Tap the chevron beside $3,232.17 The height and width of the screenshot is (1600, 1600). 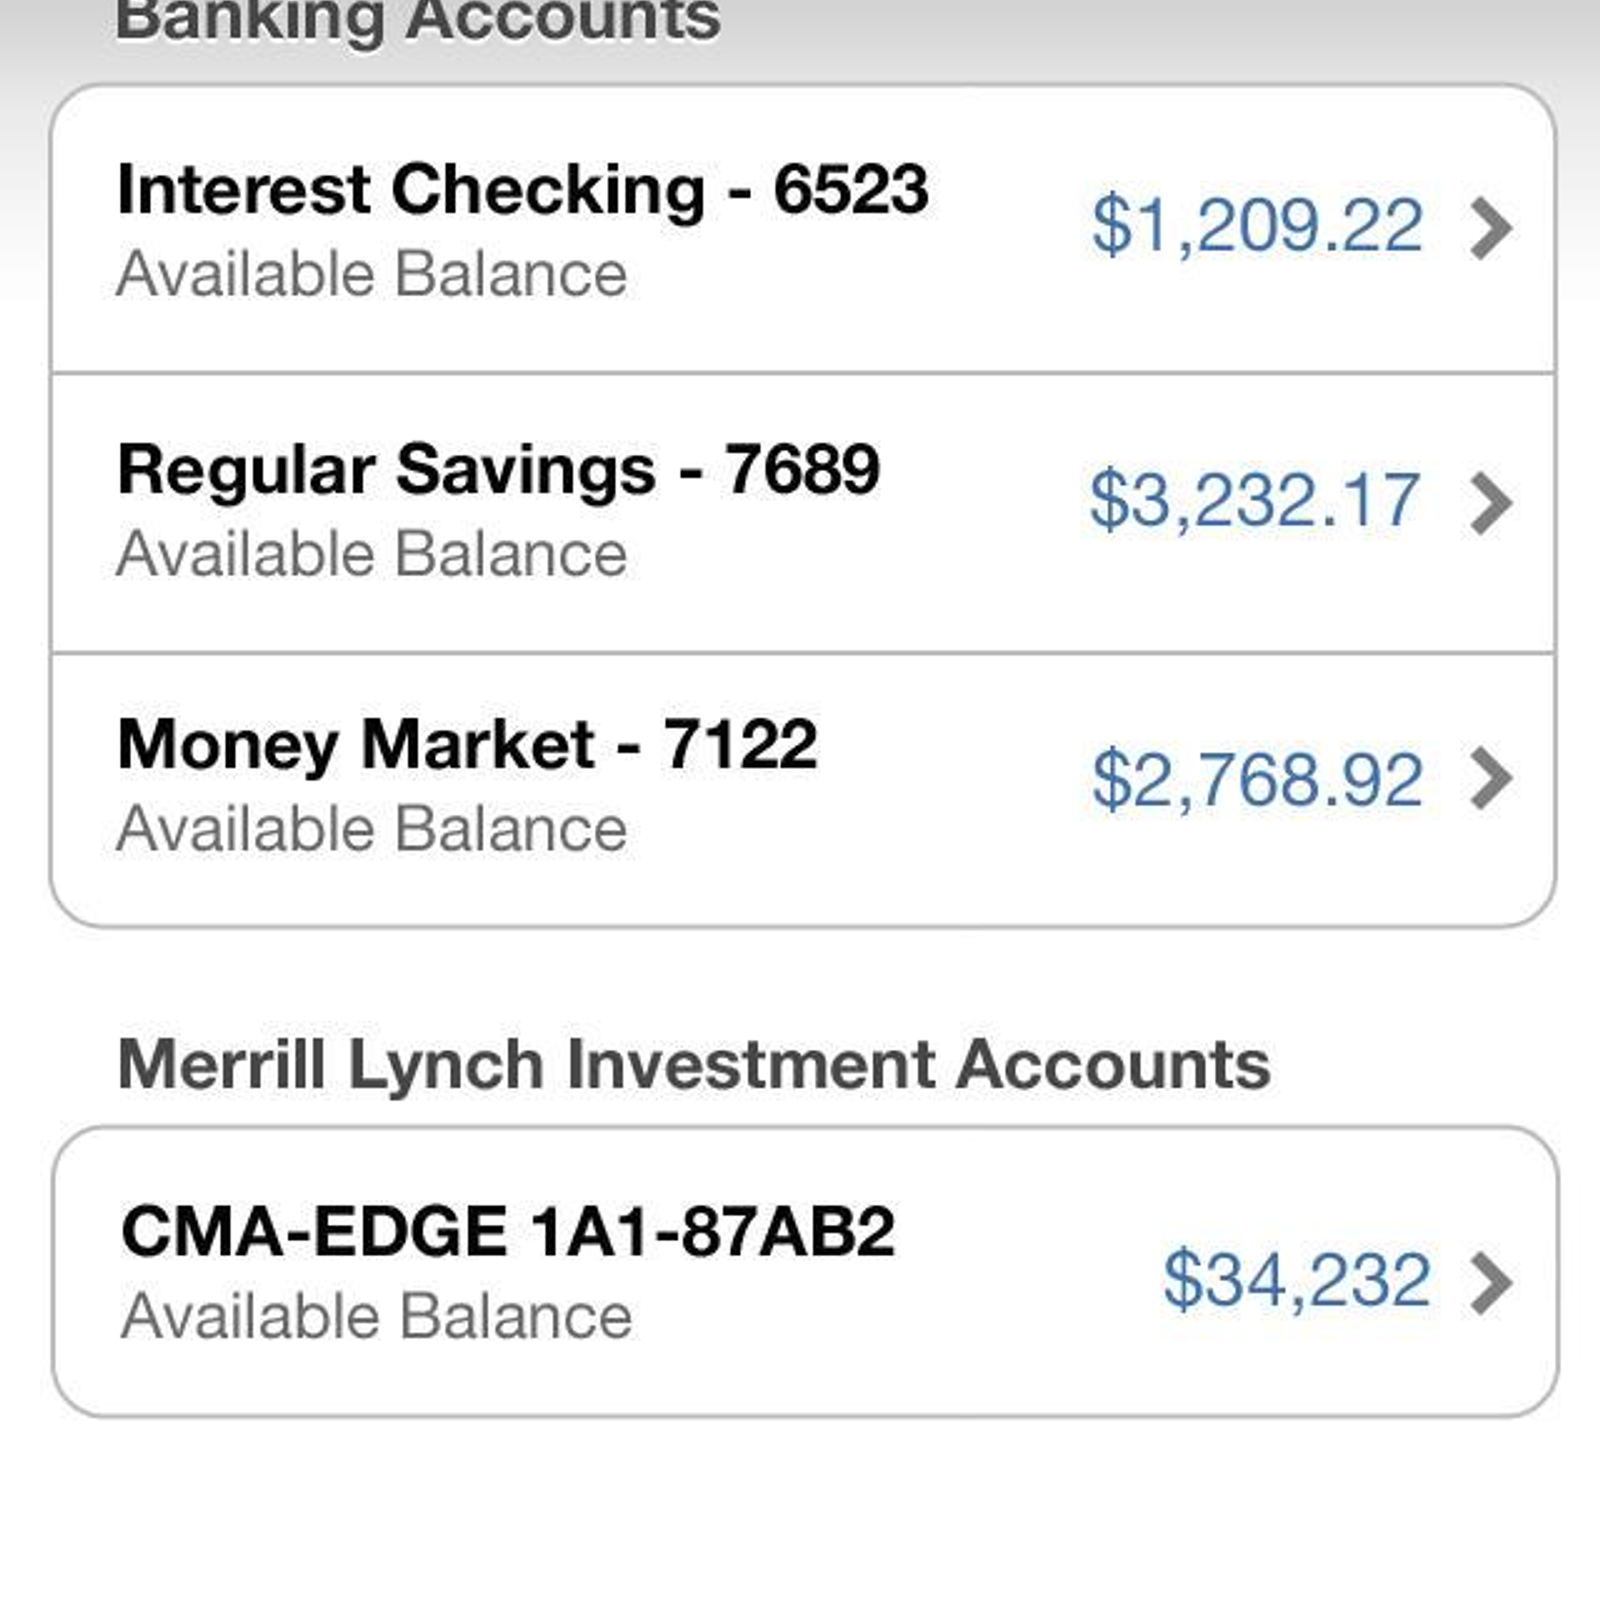1492,504
